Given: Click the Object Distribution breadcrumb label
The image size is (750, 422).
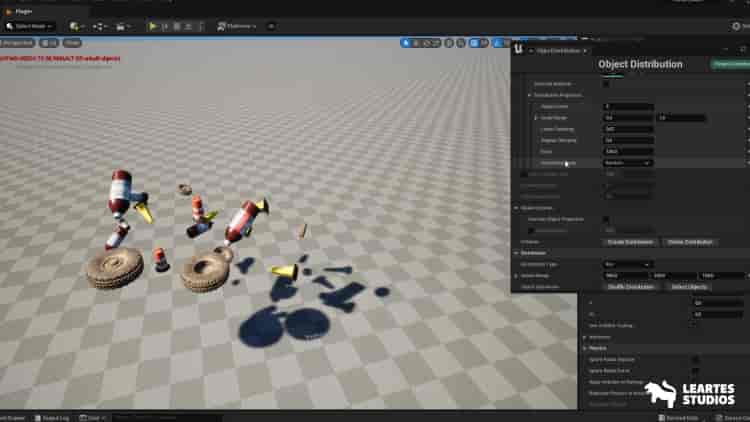Looking at the screenshot, I should [x=558, y=51].
